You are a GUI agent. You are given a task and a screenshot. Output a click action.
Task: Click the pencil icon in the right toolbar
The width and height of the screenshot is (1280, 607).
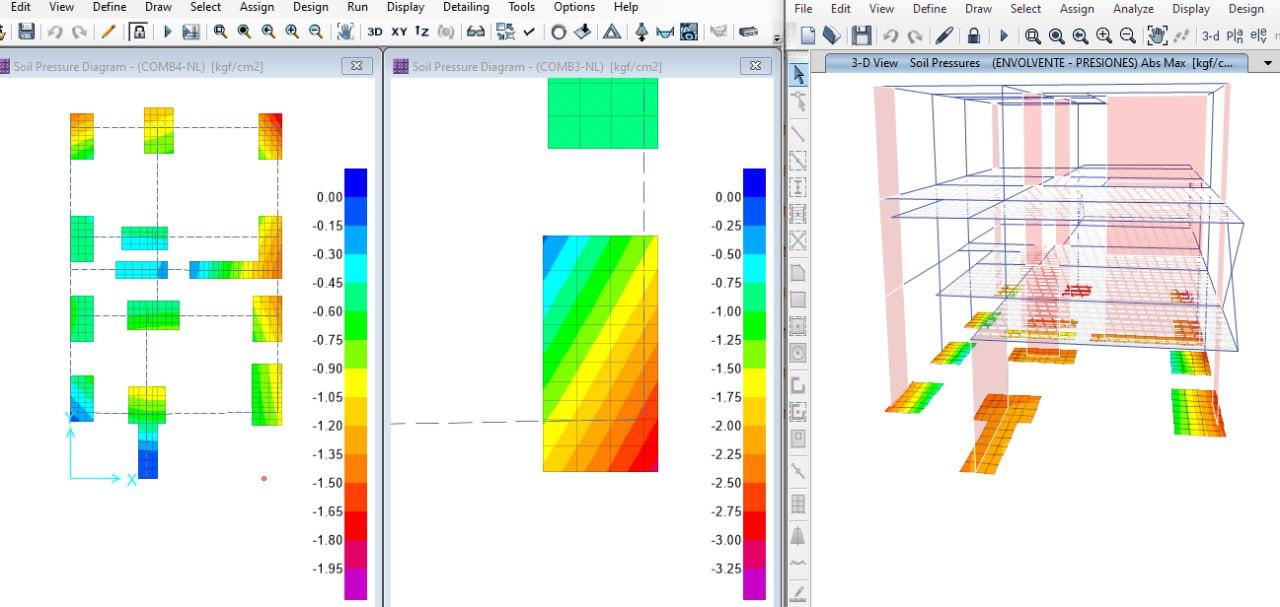943,36
